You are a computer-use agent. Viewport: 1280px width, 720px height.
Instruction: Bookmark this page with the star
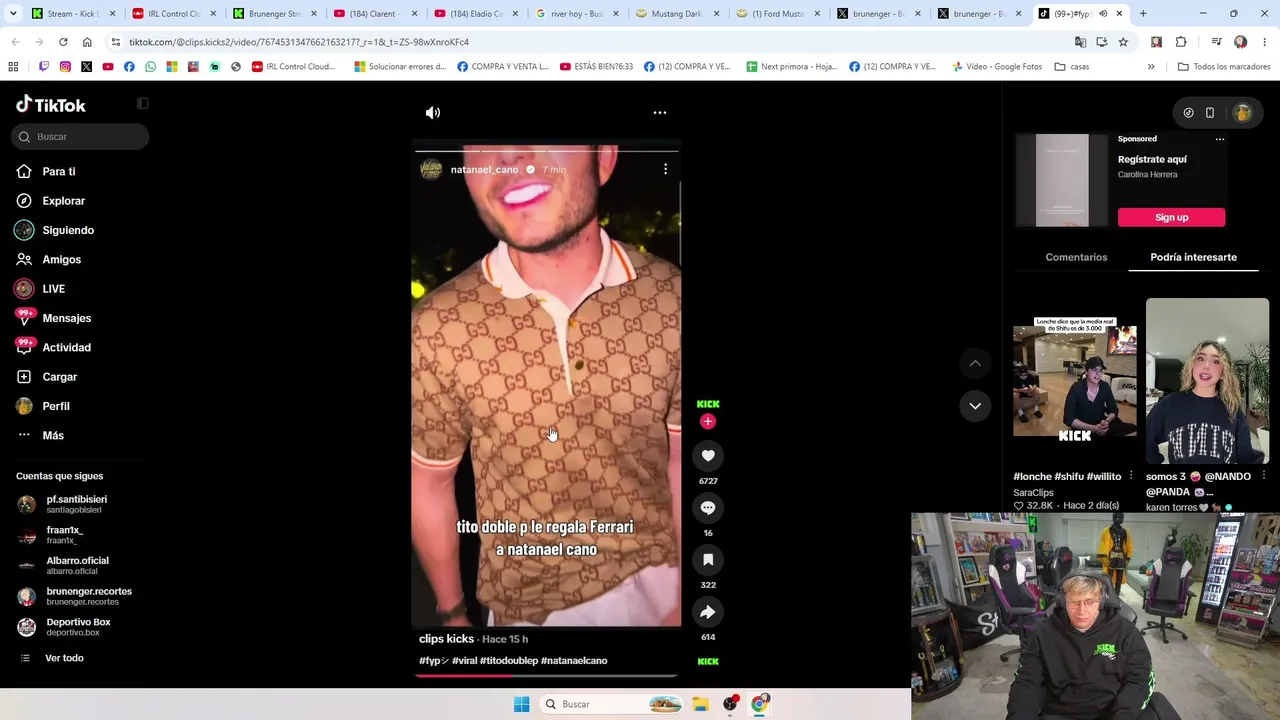click(1123, 42)
